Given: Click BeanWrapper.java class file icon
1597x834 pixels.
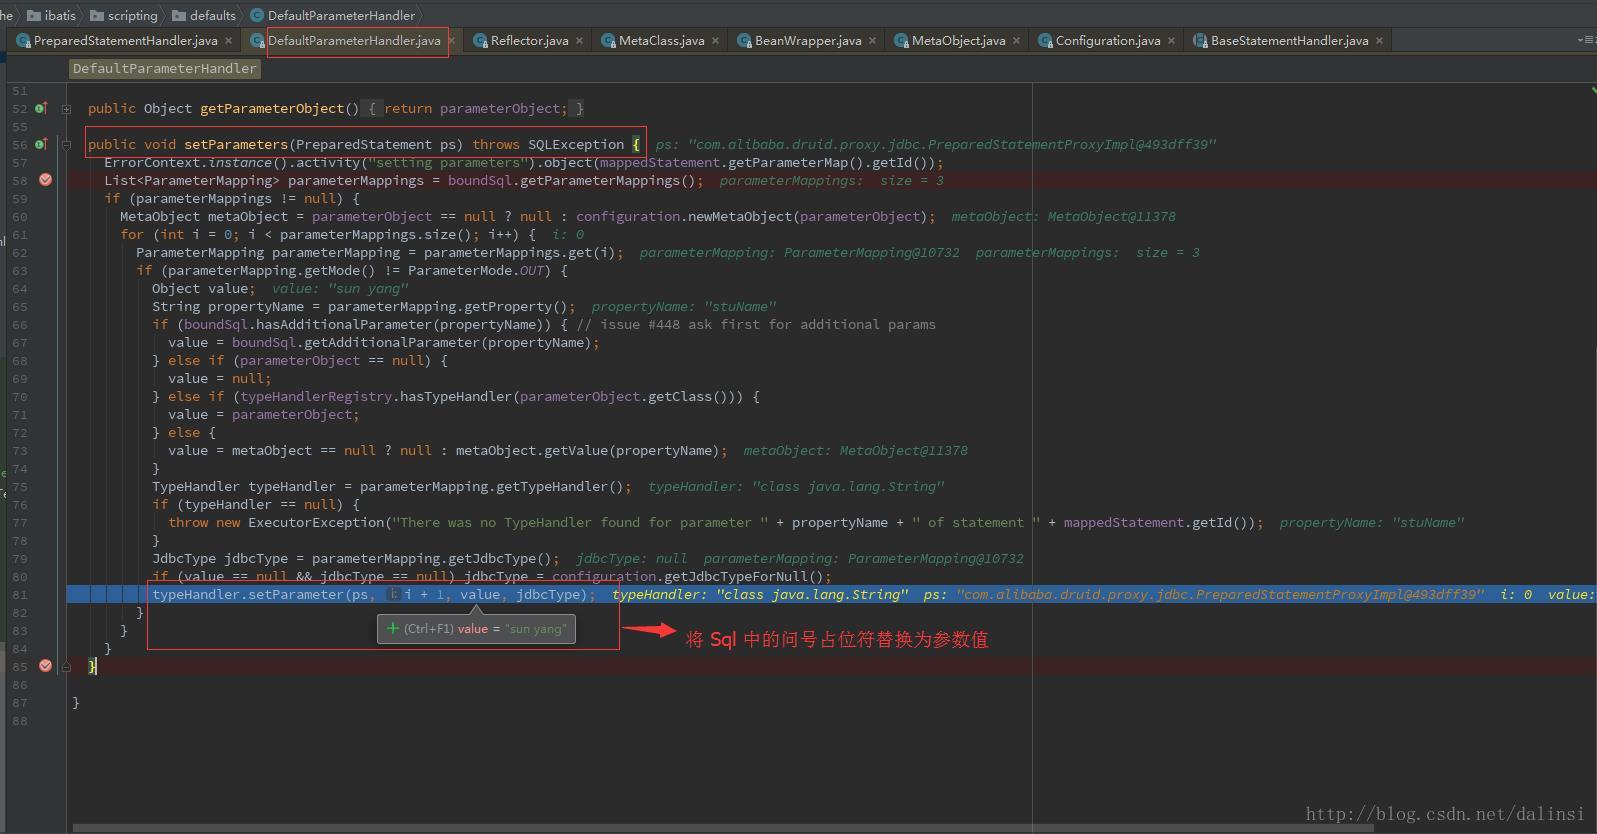Looking at the screenshot, I should click(x=745, y=41).
